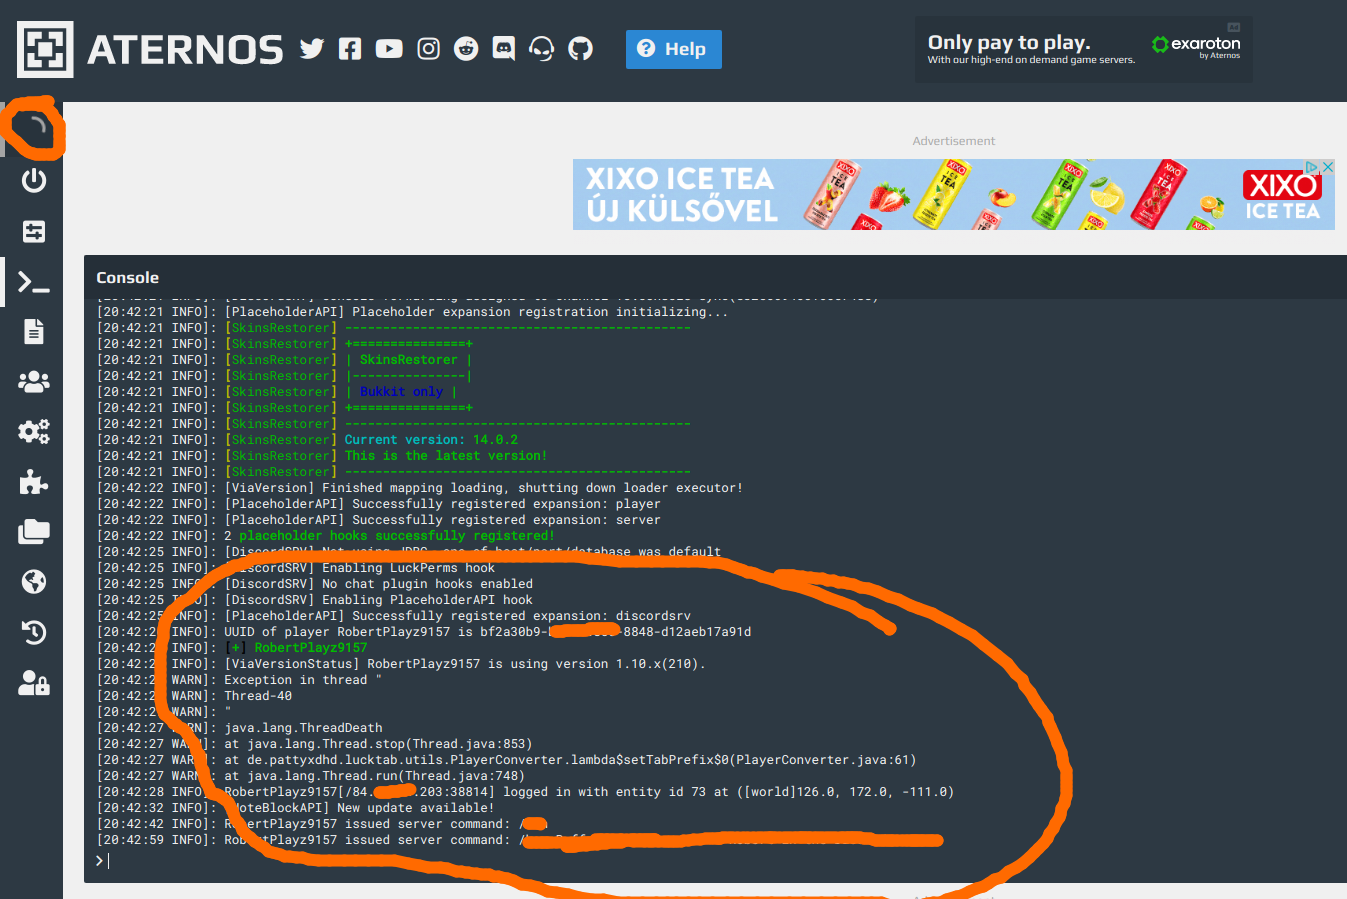The image size is (1347, 899).
Task: Open the Aternos Instagram page
Action: tap(428, 49)
